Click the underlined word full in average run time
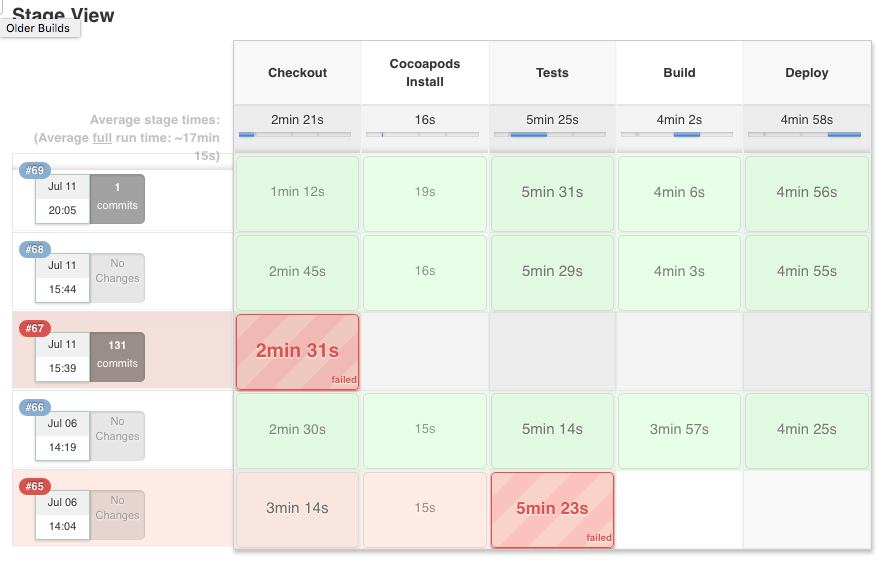The image size is (882, 567). [102, 138]
